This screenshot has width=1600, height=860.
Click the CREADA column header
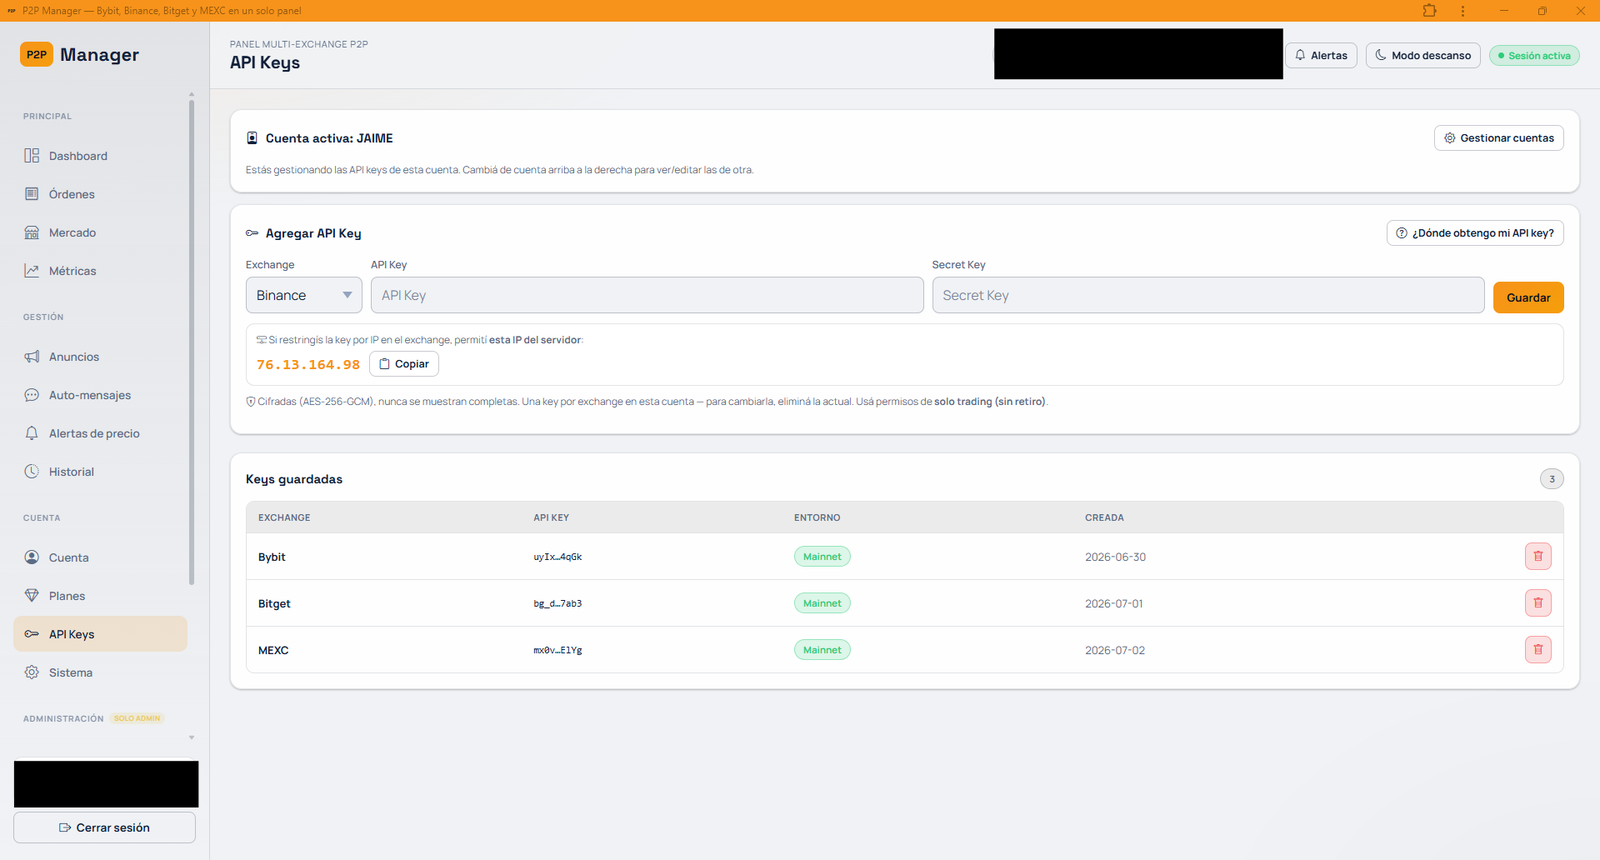1104,518
